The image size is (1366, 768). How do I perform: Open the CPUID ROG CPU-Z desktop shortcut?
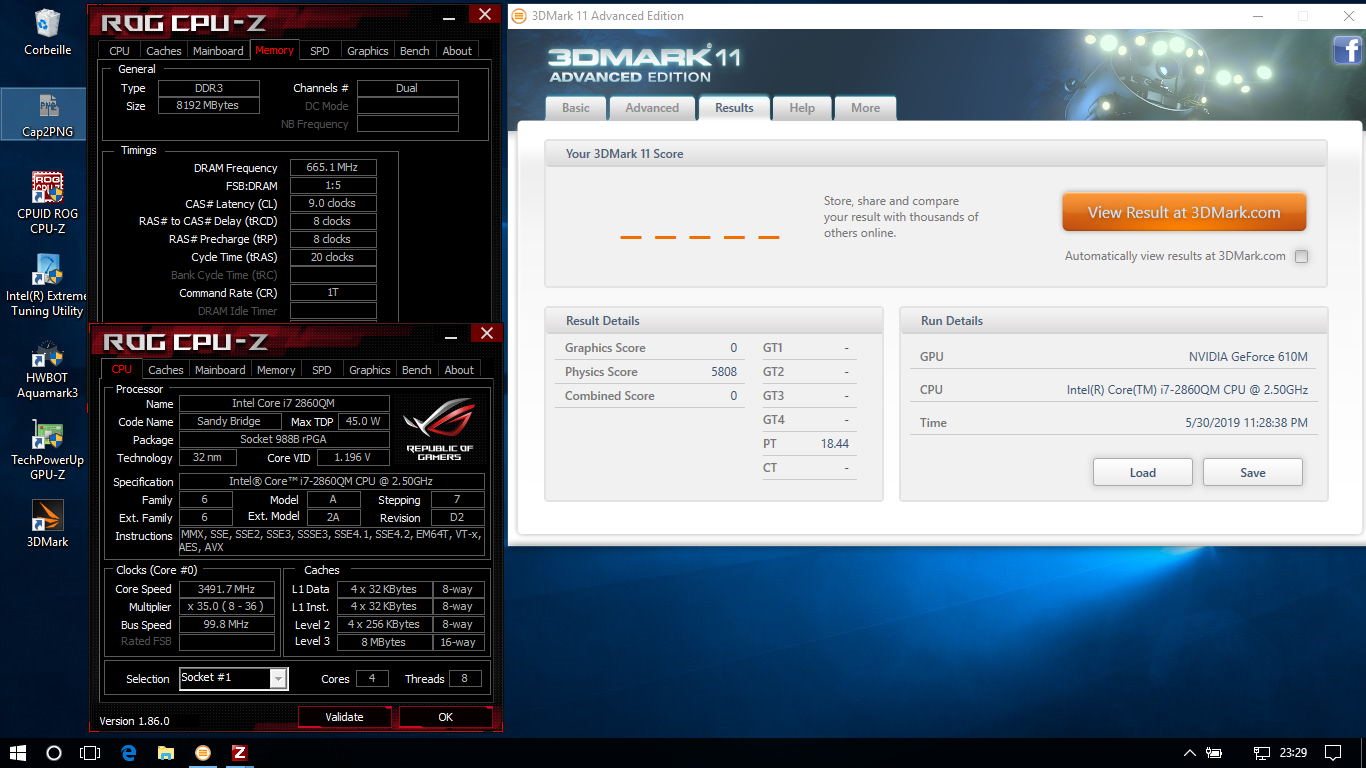pos(47,203)
